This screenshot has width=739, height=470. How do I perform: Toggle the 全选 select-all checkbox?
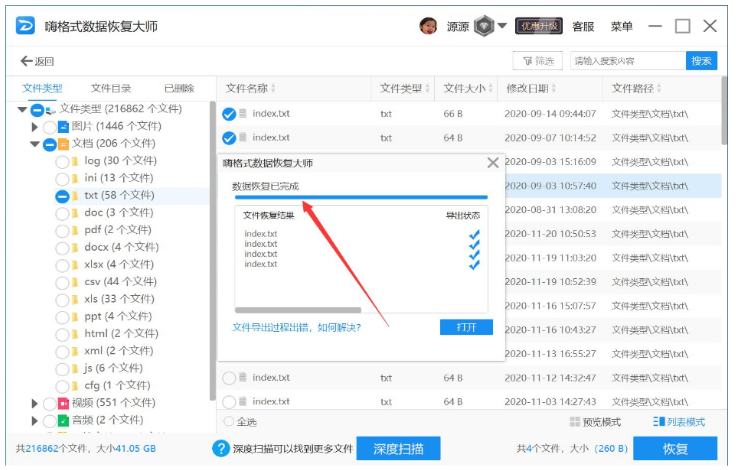(229, 421)
